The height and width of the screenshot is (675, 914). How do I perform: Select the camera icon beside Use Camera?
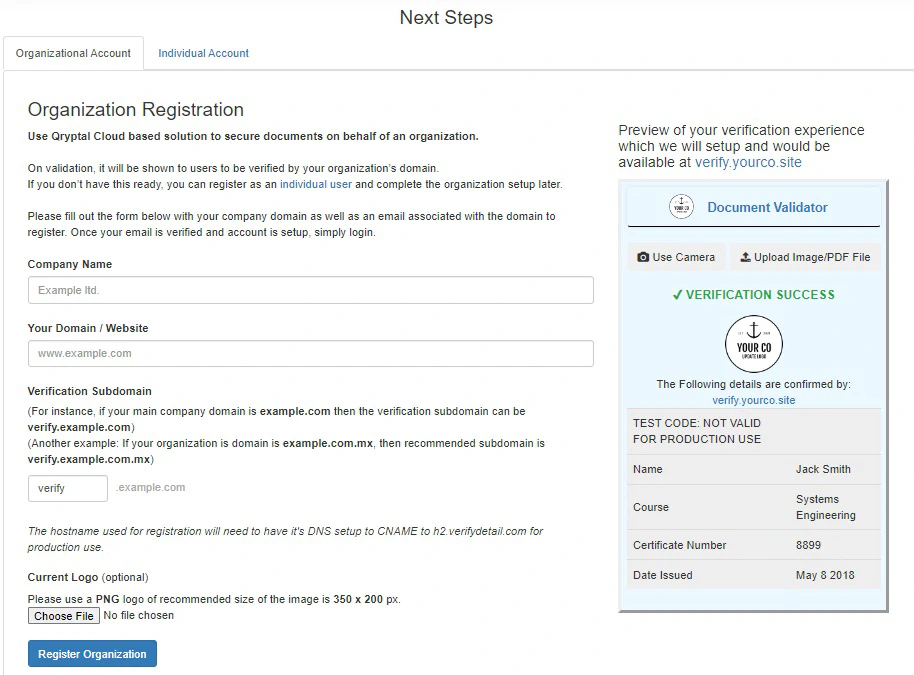click(641, 257)
